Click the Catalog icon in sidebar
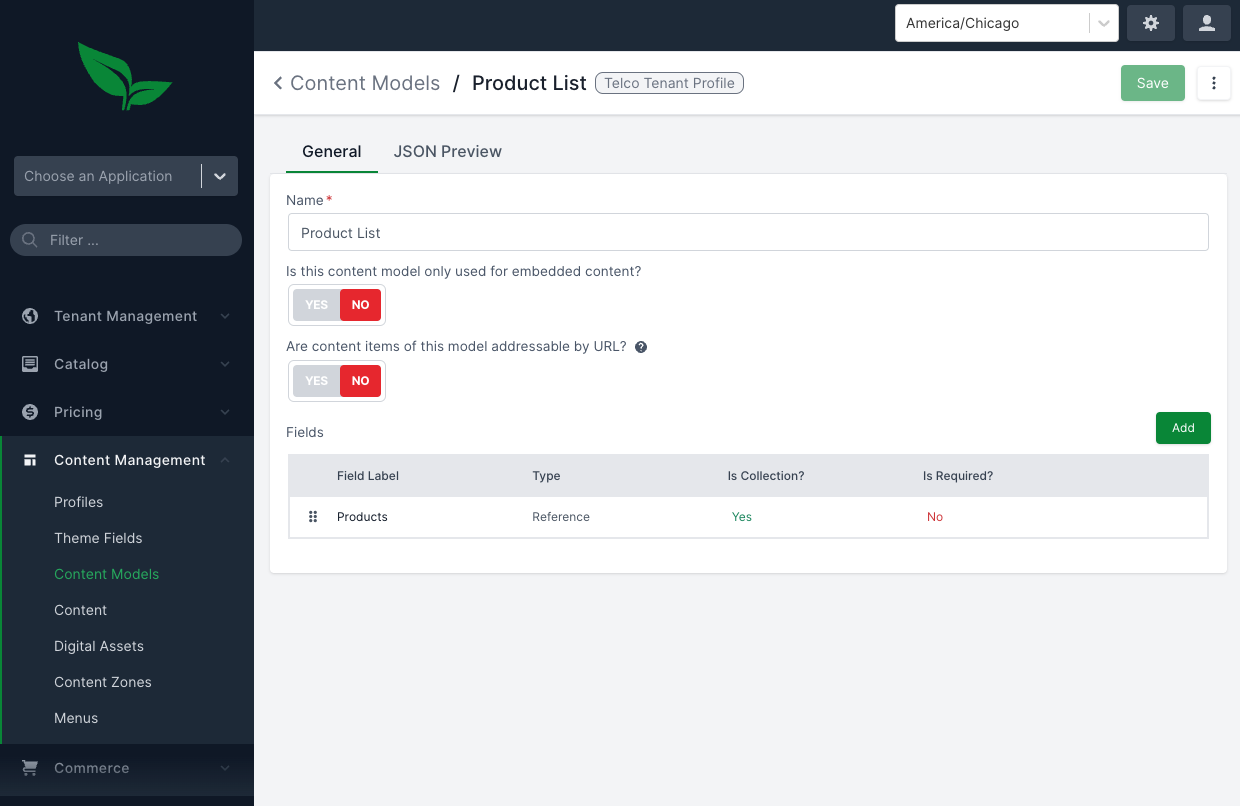This screenshot has height=806, width=1240. pos(30,364)
